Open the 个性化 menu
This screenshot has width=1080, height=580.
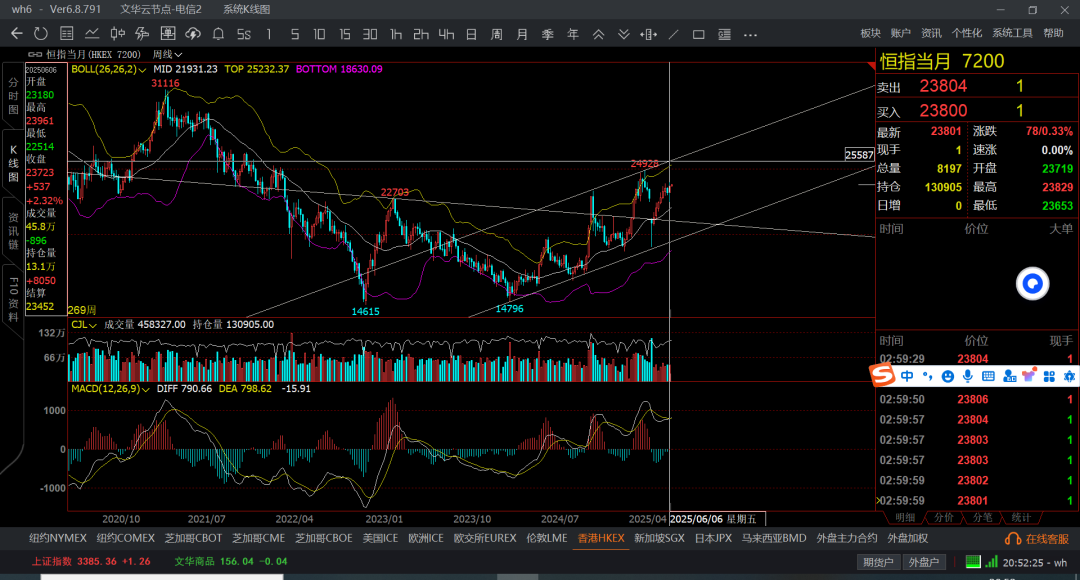pos(967,33)
